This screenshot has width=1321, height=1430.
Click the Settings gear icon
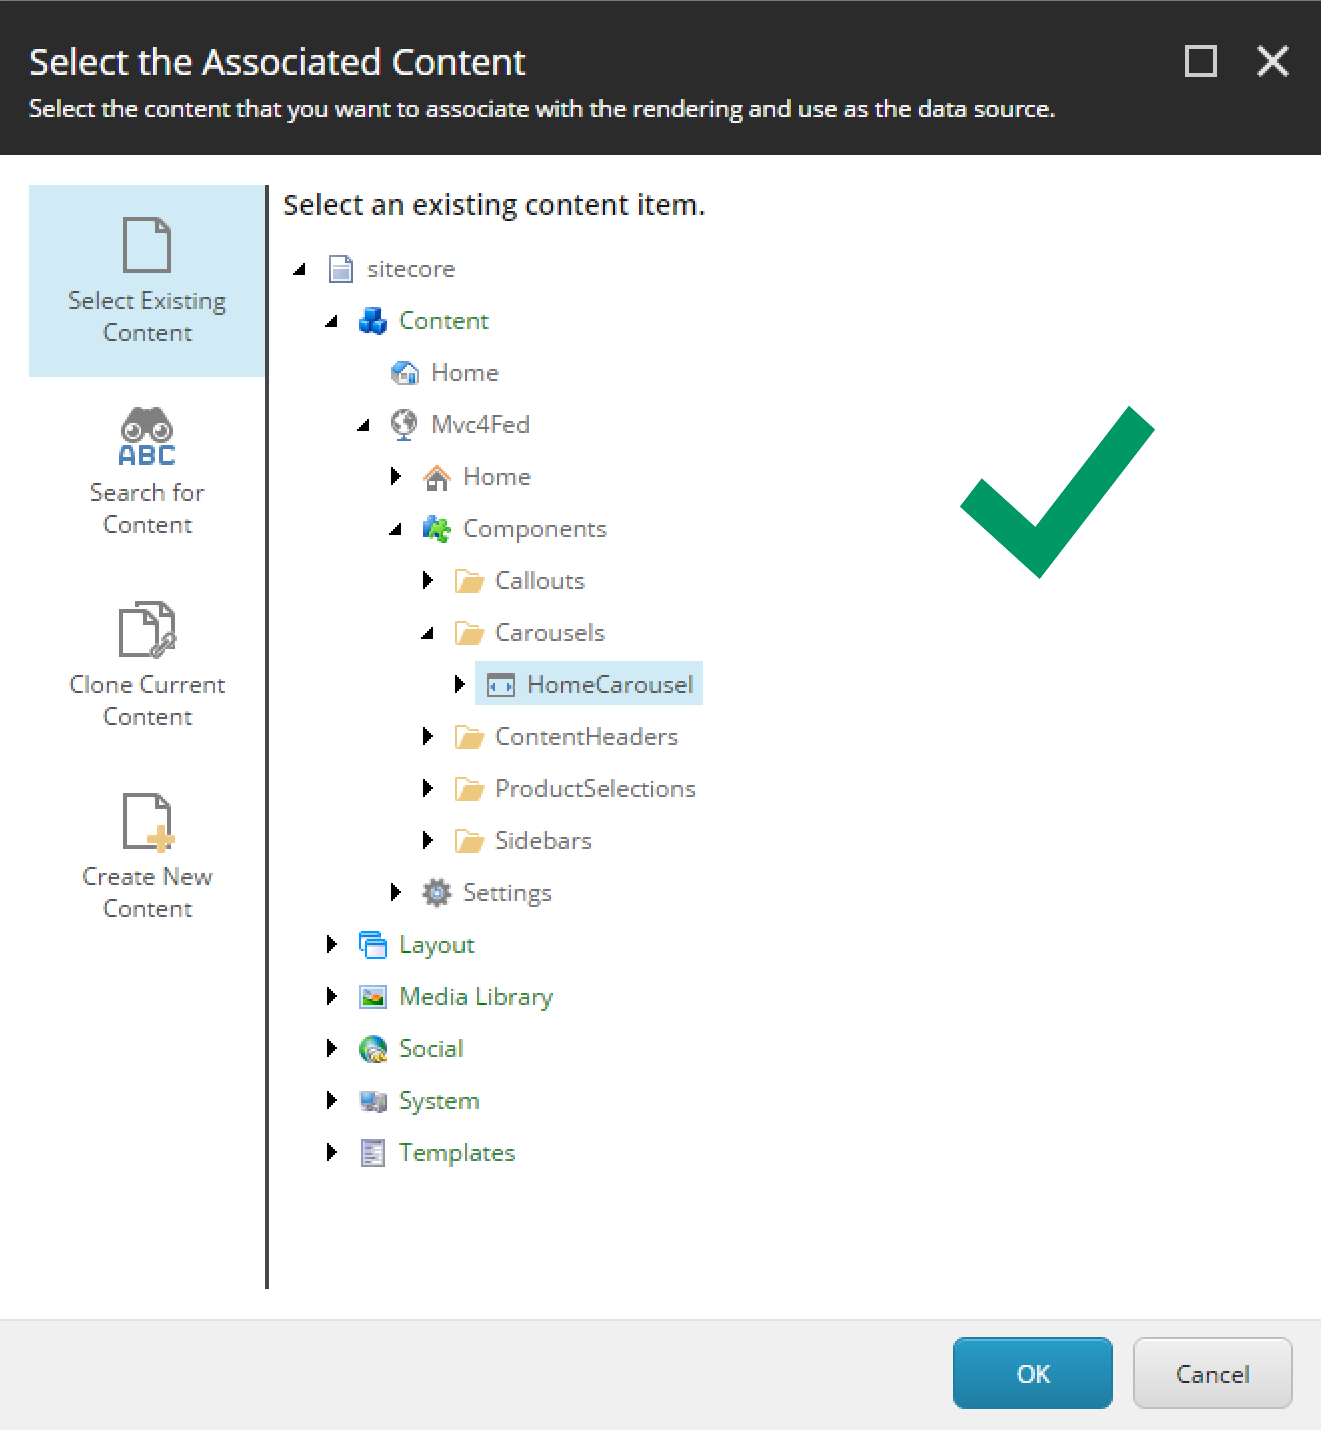436,892
